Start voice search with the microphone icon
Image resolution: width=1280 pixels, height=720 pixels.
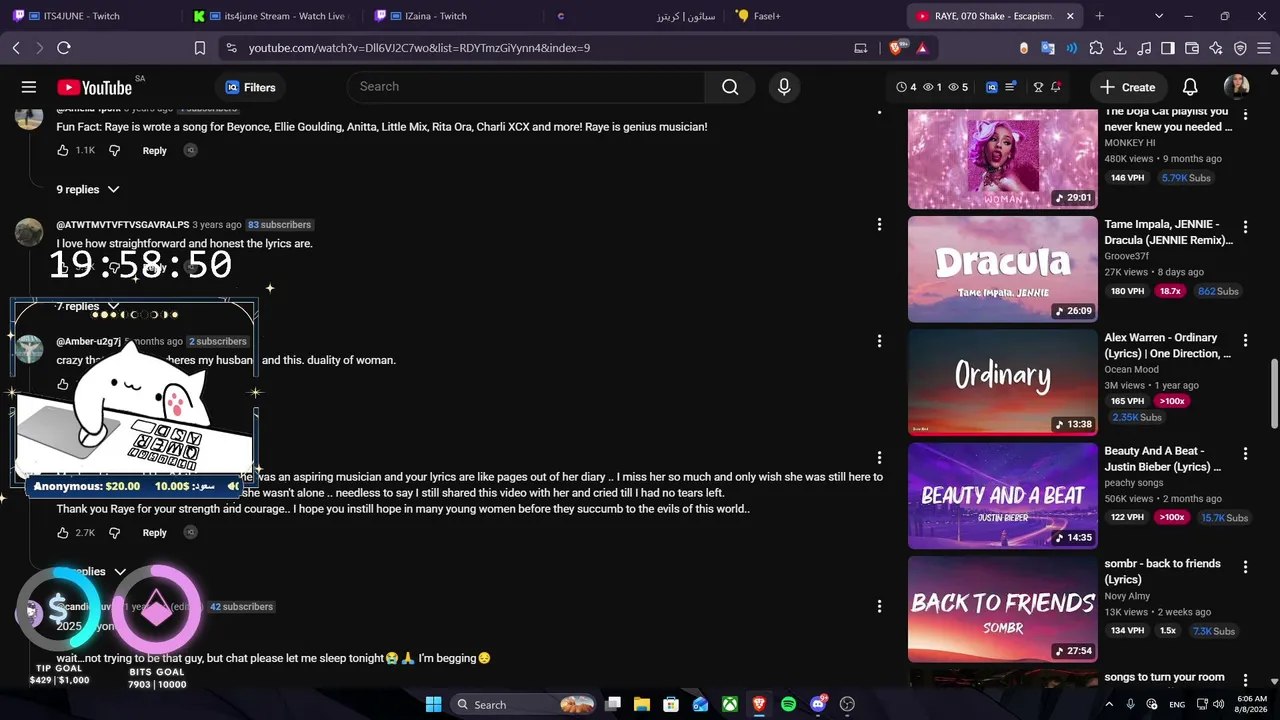pos(784,87)
